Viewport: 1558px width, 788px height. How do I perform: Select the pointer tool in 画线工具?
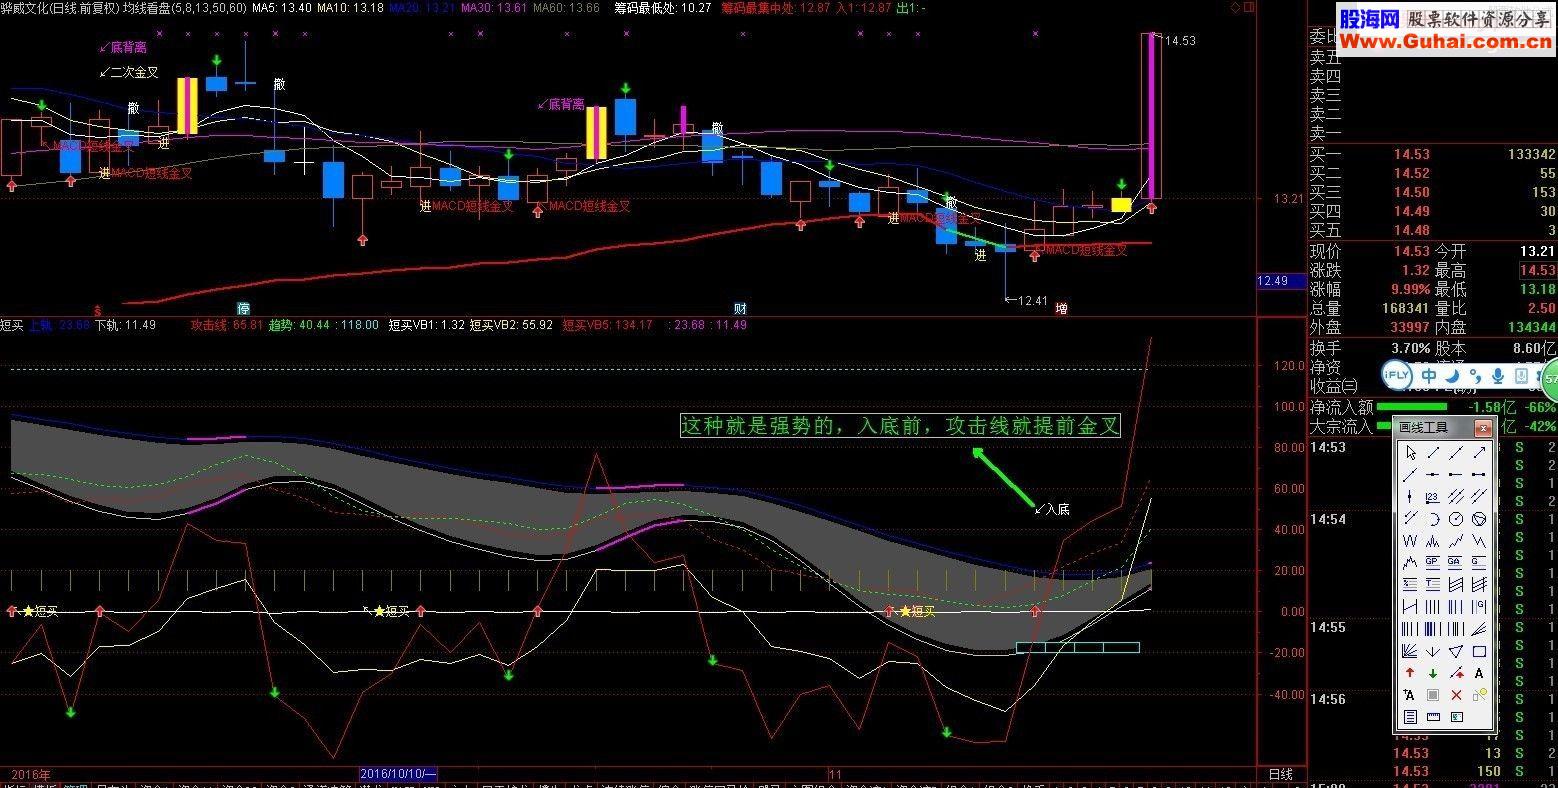[x=1410, y=453]
